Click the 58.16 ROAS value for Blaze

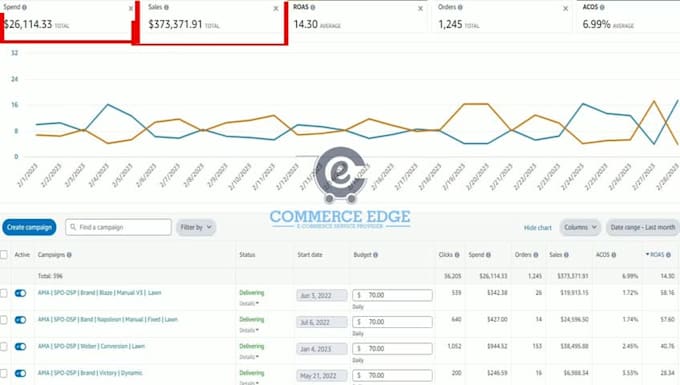(x=667, y=293)
